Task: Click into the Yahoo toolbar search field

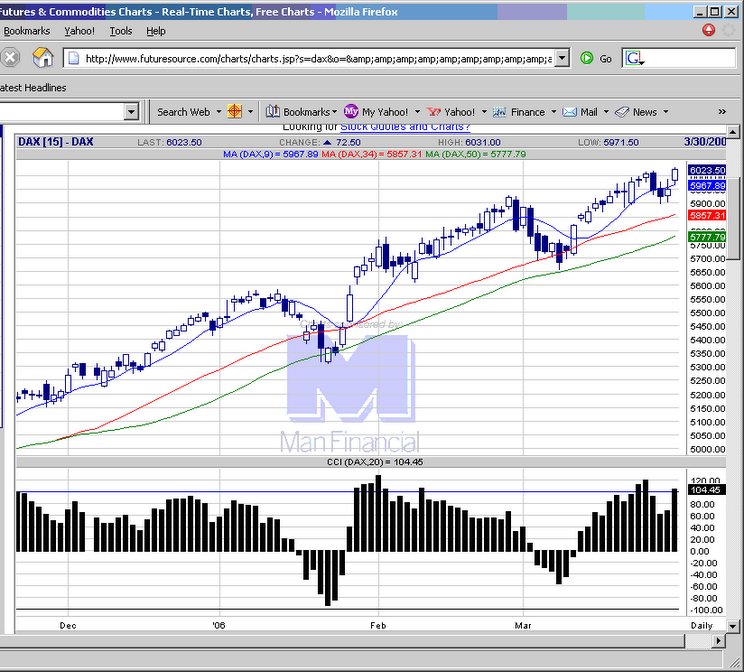Action: coord(62,112)
